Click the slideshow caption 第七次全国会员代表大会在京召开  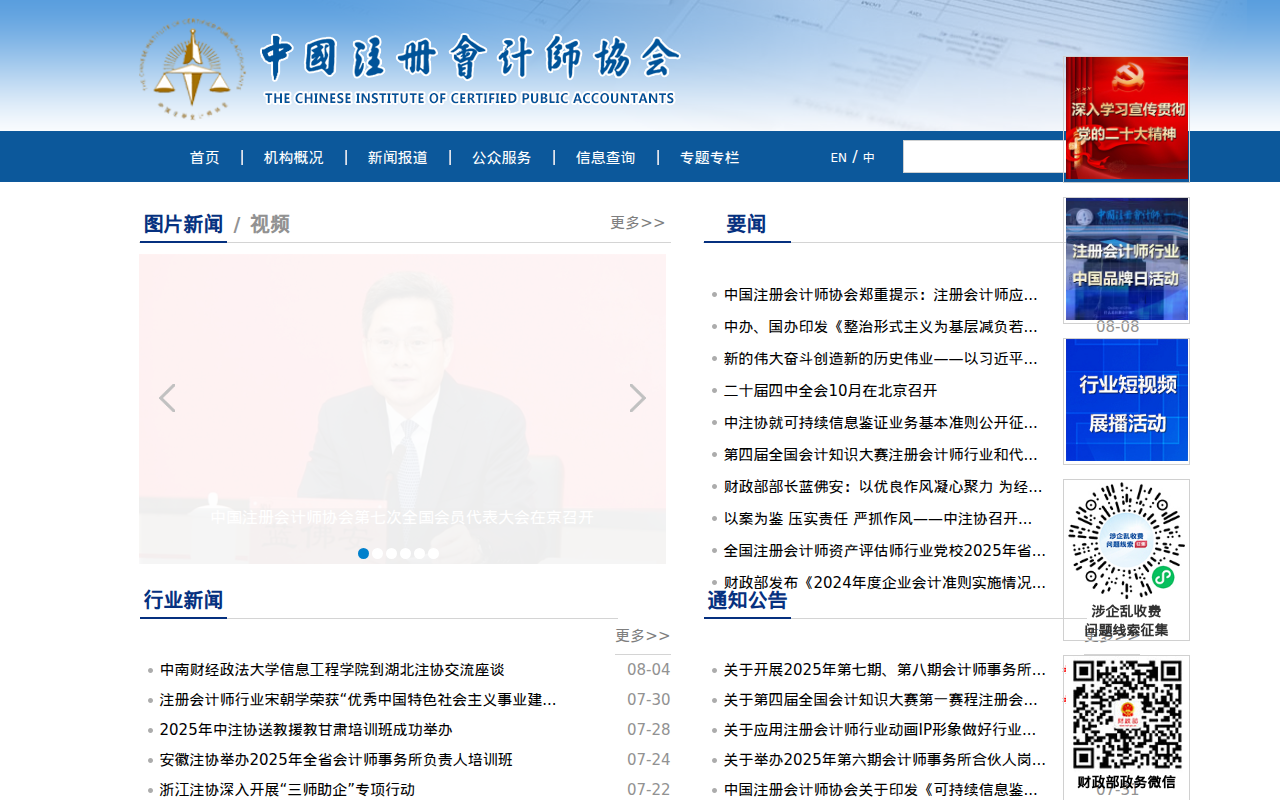(x=402, y=517)
